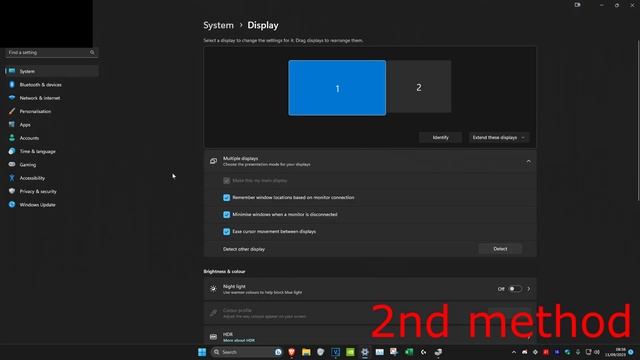Toggle Minimise windows when monitor disconnected
This screenshot has height=360, width=640.
tap(227, 215)
